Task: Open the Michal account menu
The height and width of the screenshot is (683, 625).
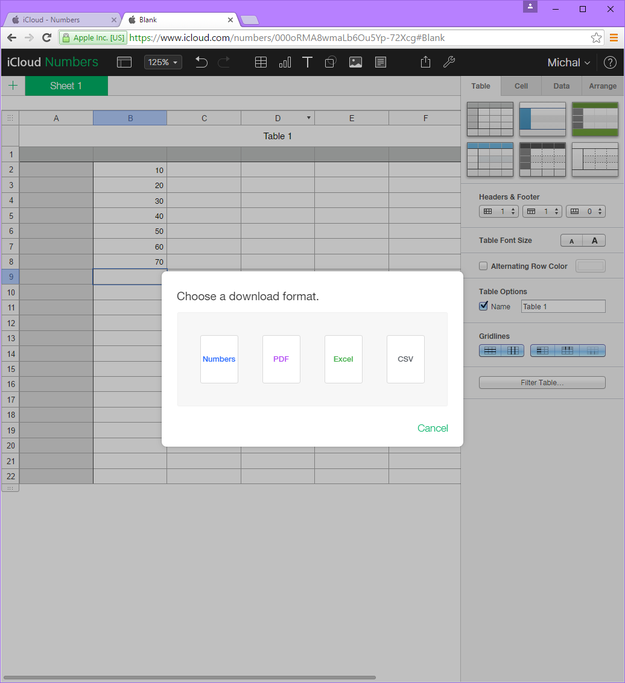Action: (x=568, y=62)
